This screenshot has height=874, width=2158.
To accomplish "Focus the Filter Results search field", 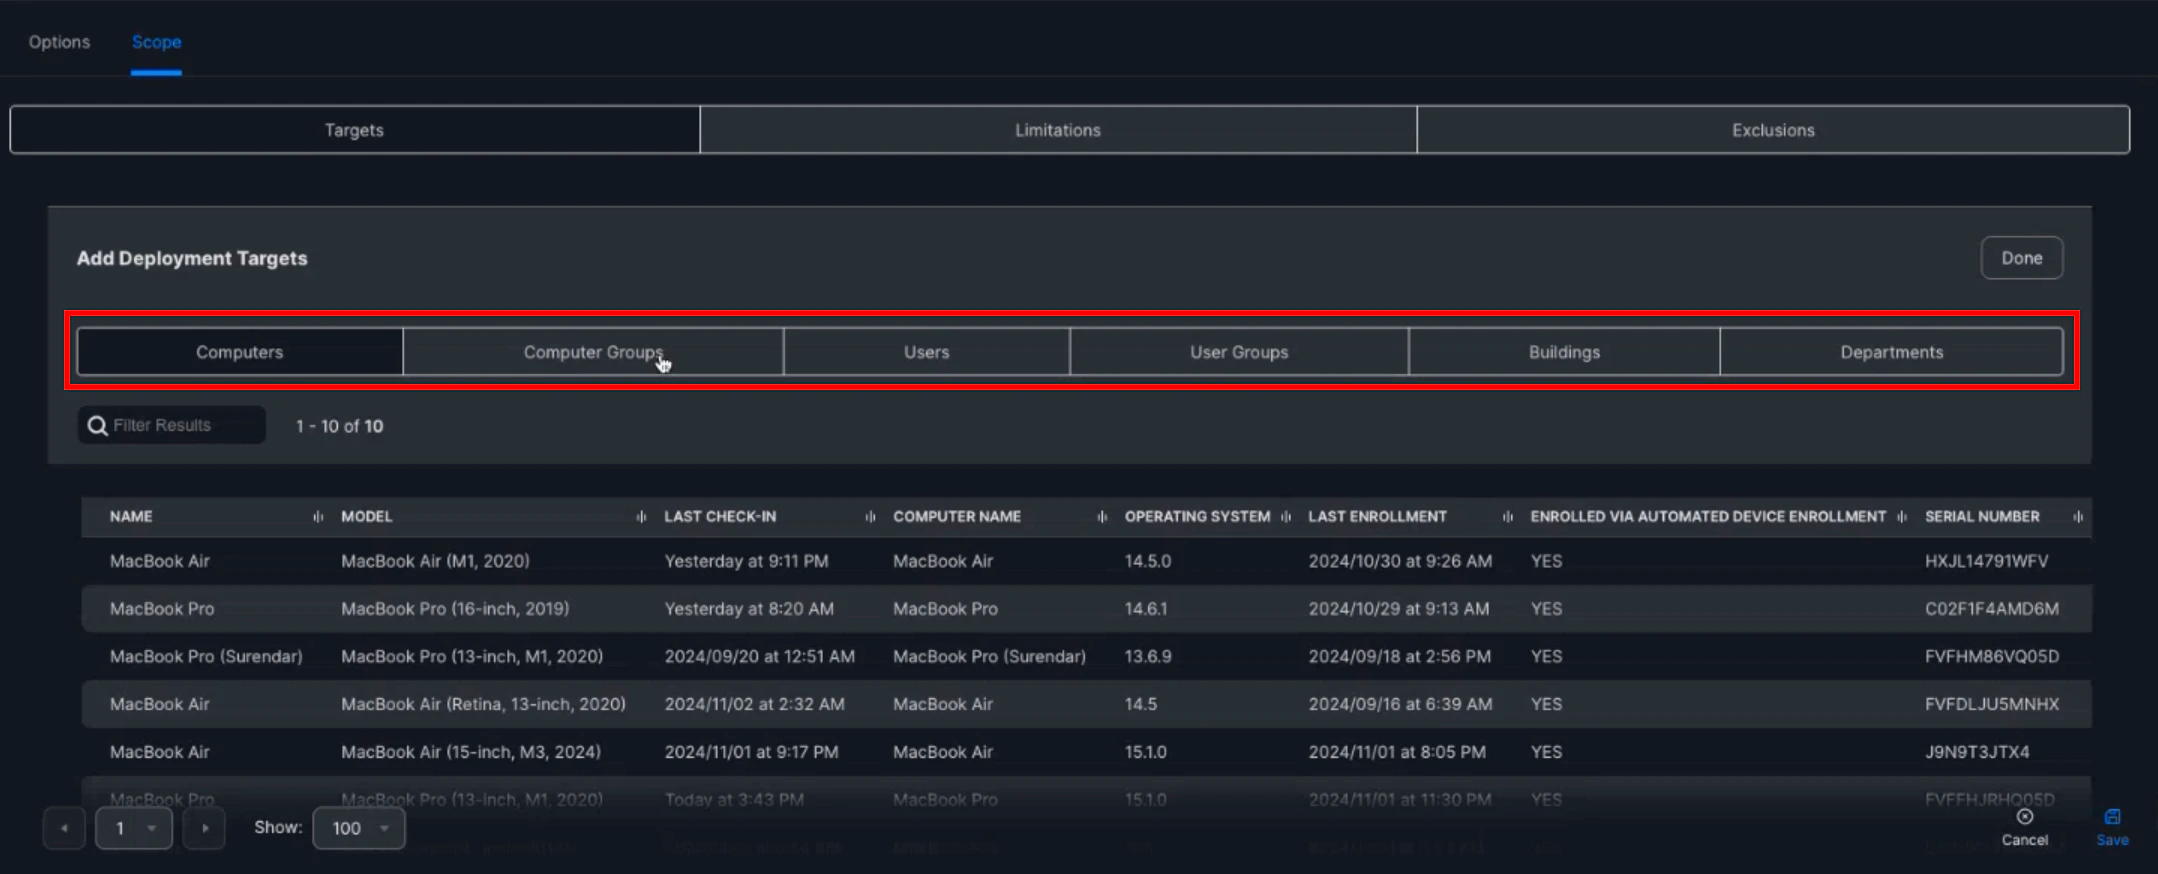I will (172, 425).
